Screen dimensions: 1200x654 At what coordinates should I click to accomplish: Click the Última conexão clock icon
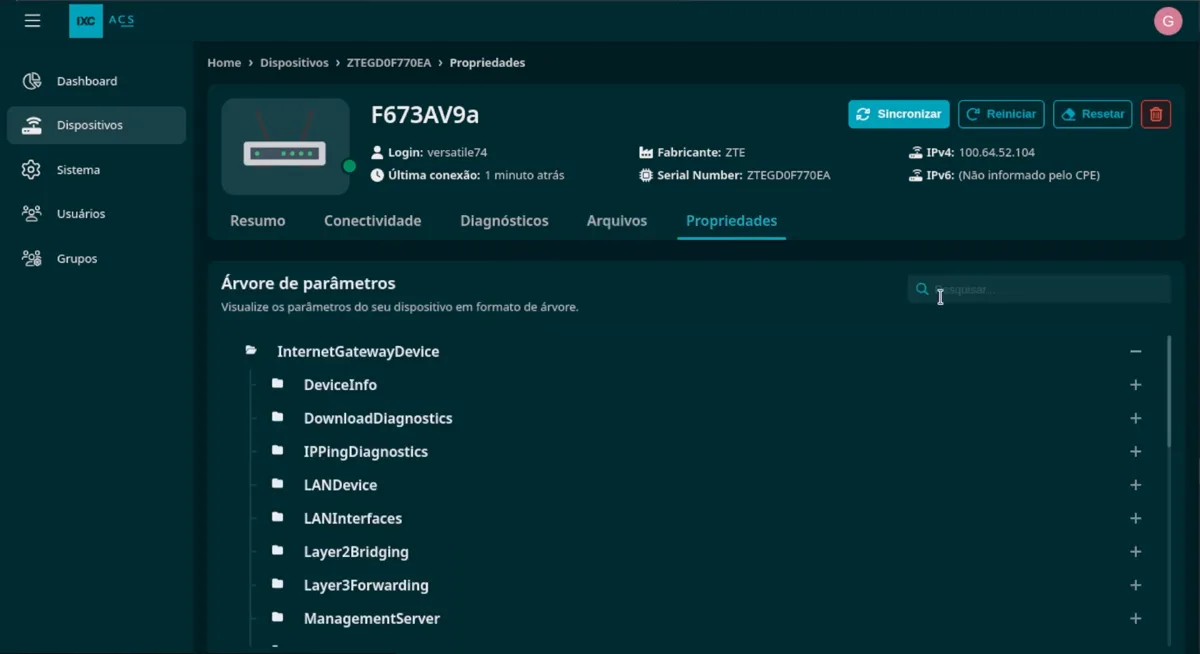click(x=377, y=175)
